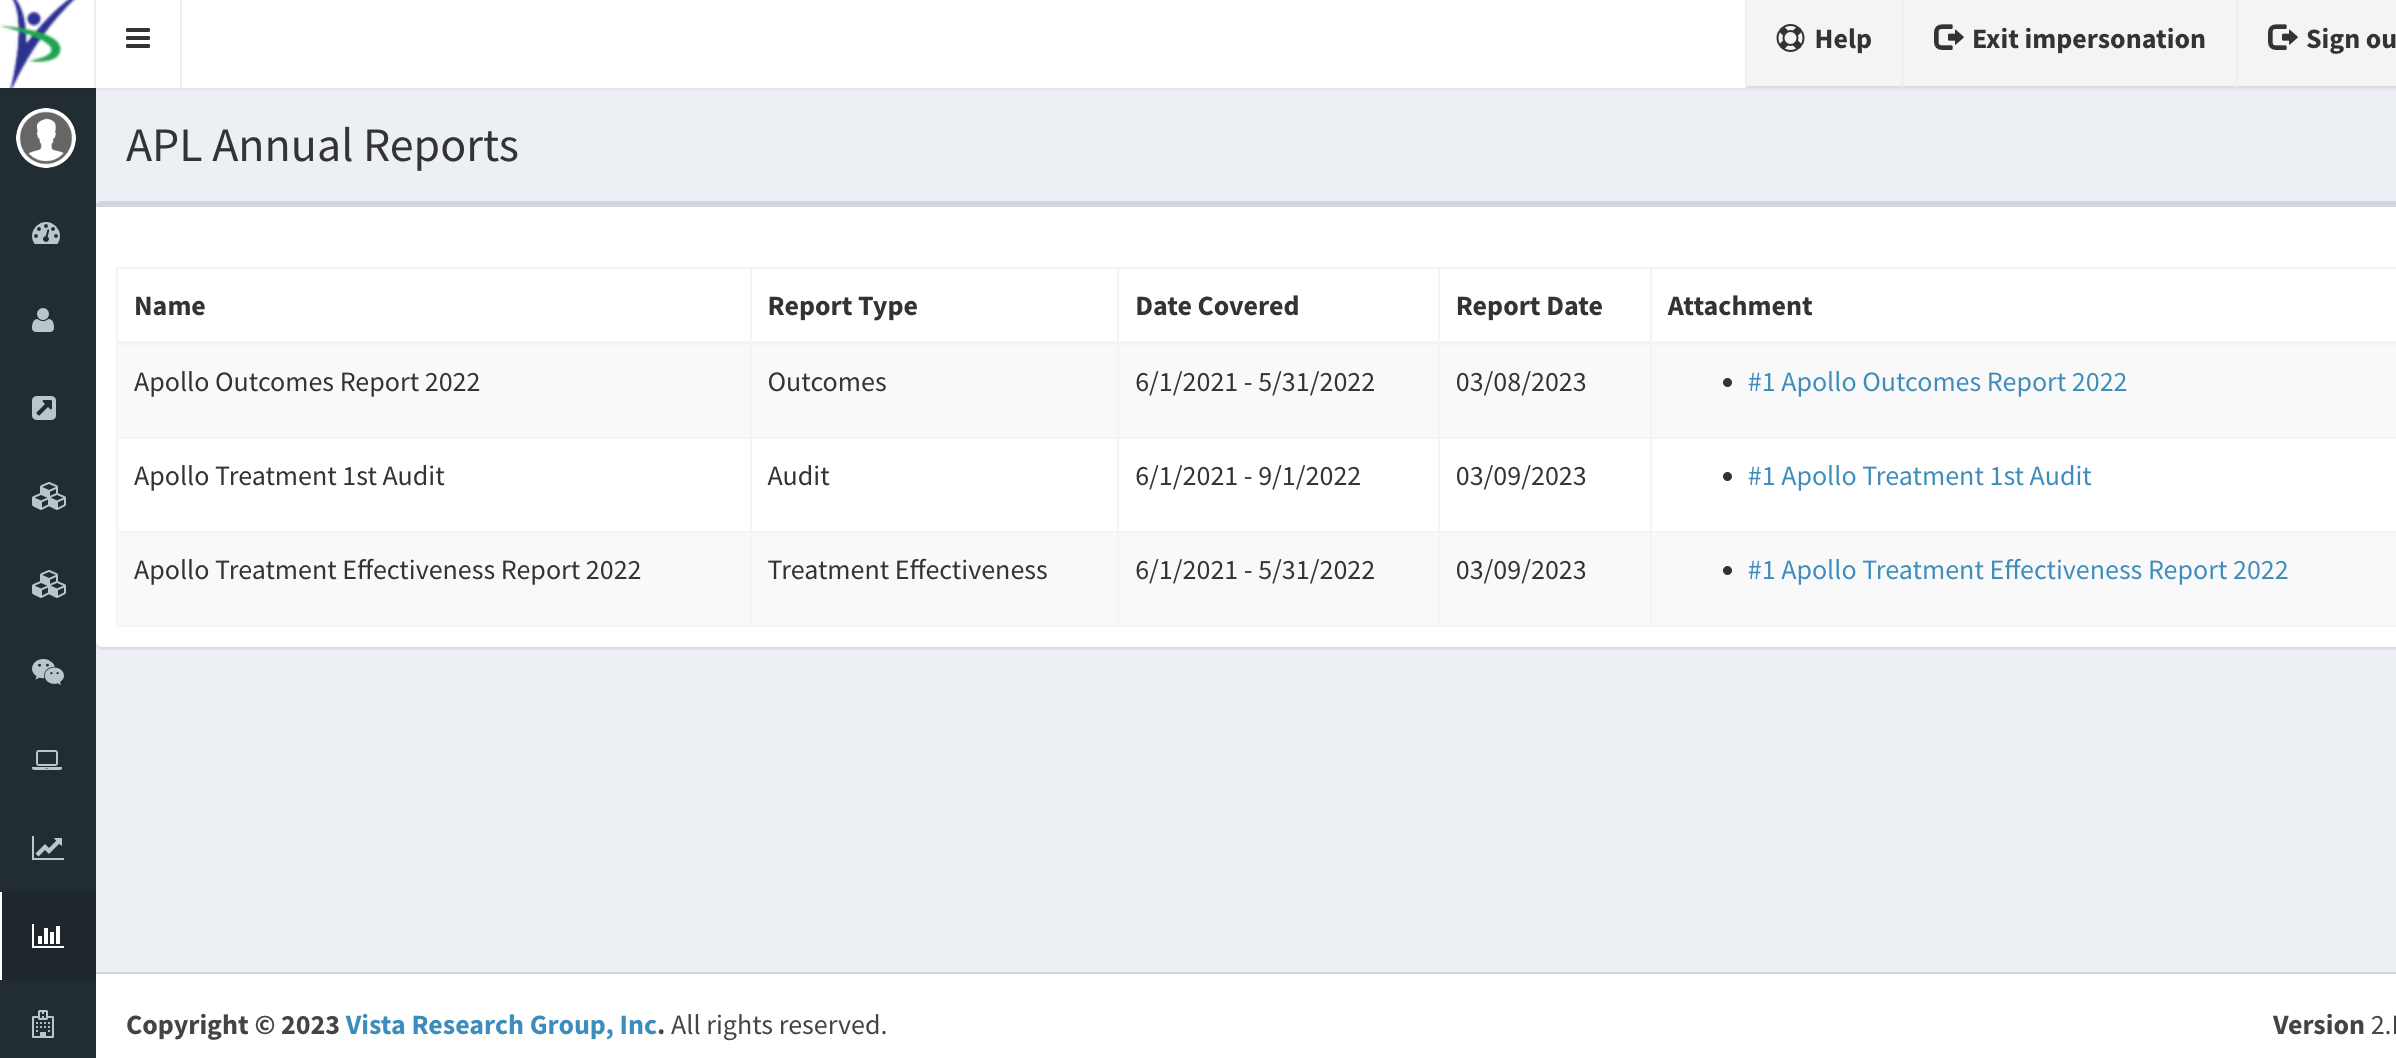This screenshot has width=2396, height=1058.
Task: Open the Help menu
Action: pyautogui.click(x=1824, y=38)
